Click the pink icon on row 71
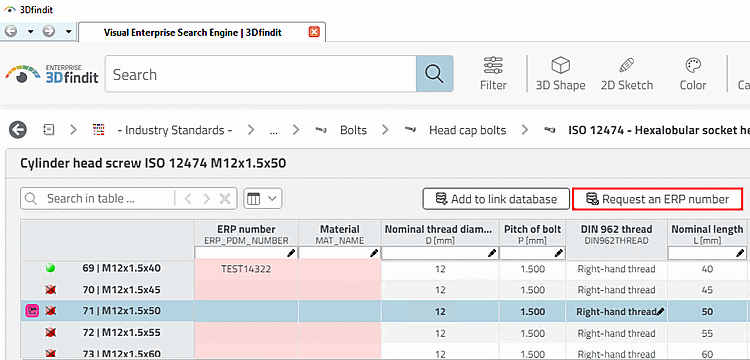The image size is (750, 360). [x=32, y=311]
